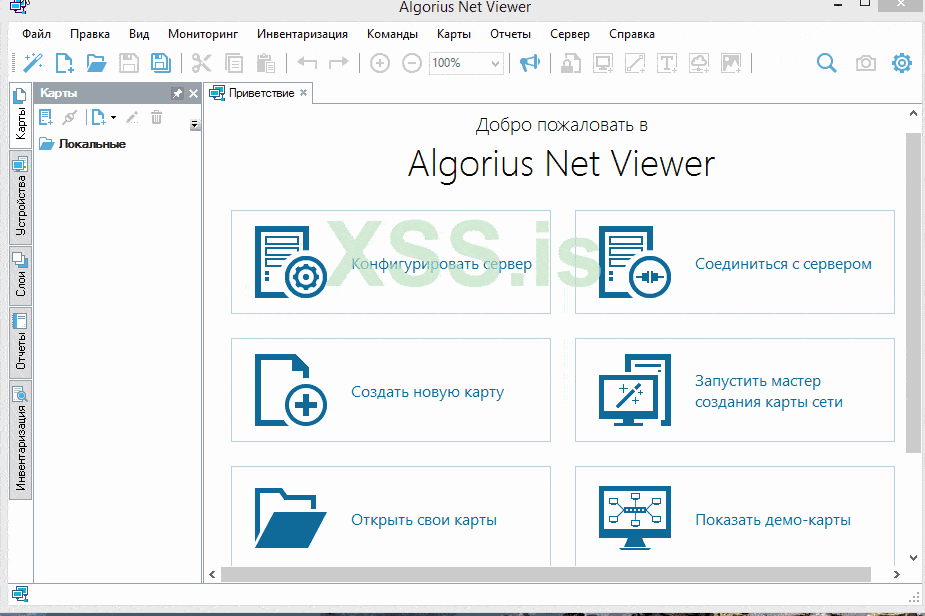The image size is (925, 616).
Task: Open the Мониторинг menu
Action: [x=203, y=34]
